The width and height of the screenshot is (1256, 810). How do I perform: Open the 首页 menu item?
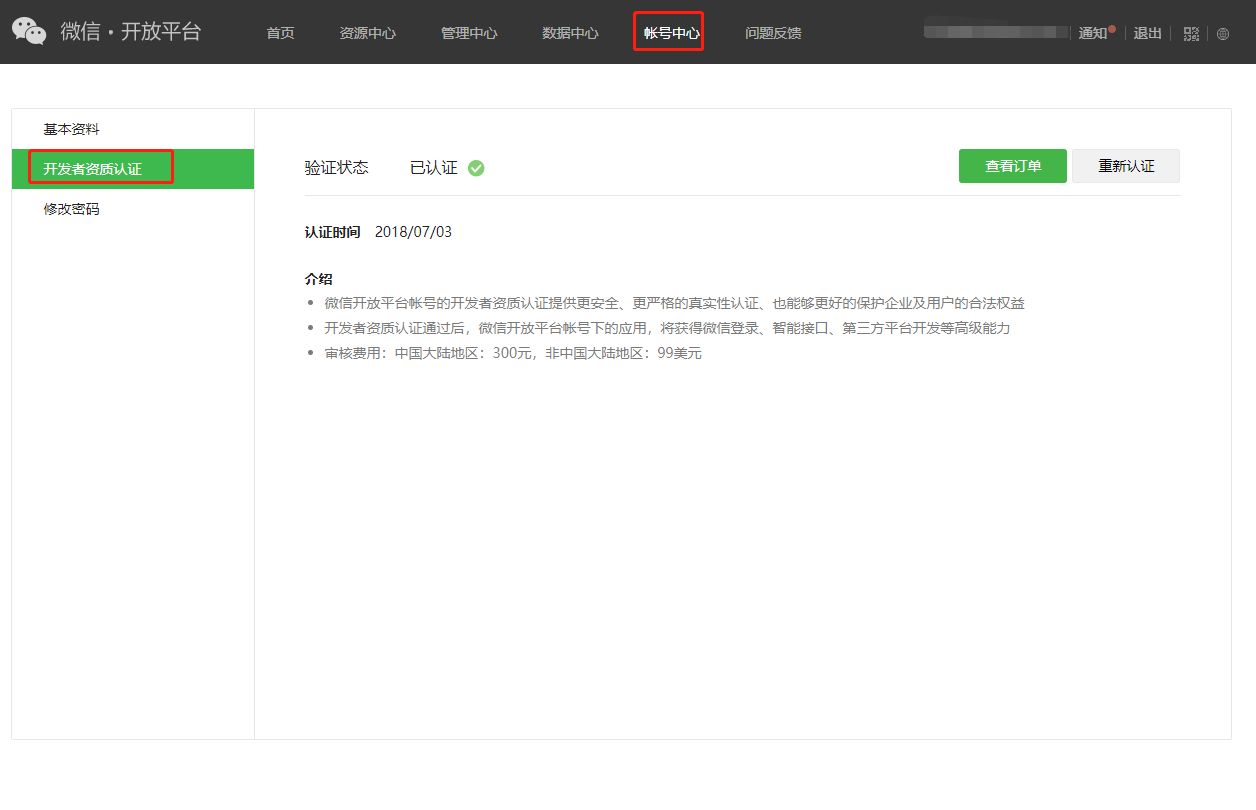tap(281, 33)
